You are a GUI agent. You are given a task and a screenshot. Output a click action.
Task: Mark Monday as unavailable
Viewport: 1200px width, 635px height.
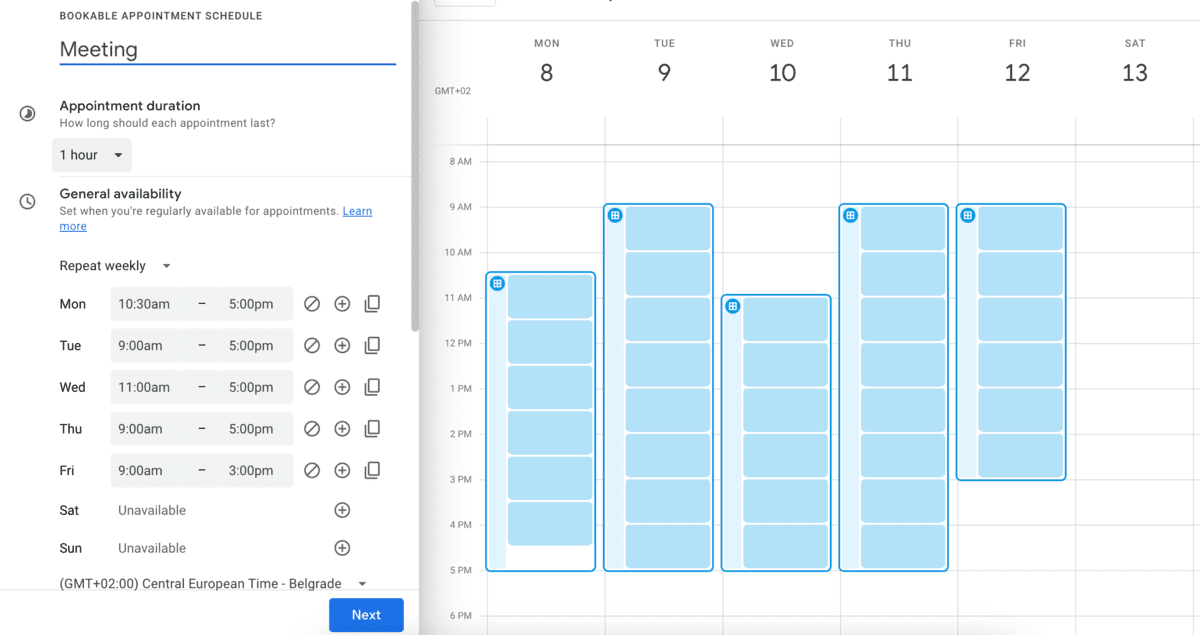[x=311, y=303]
